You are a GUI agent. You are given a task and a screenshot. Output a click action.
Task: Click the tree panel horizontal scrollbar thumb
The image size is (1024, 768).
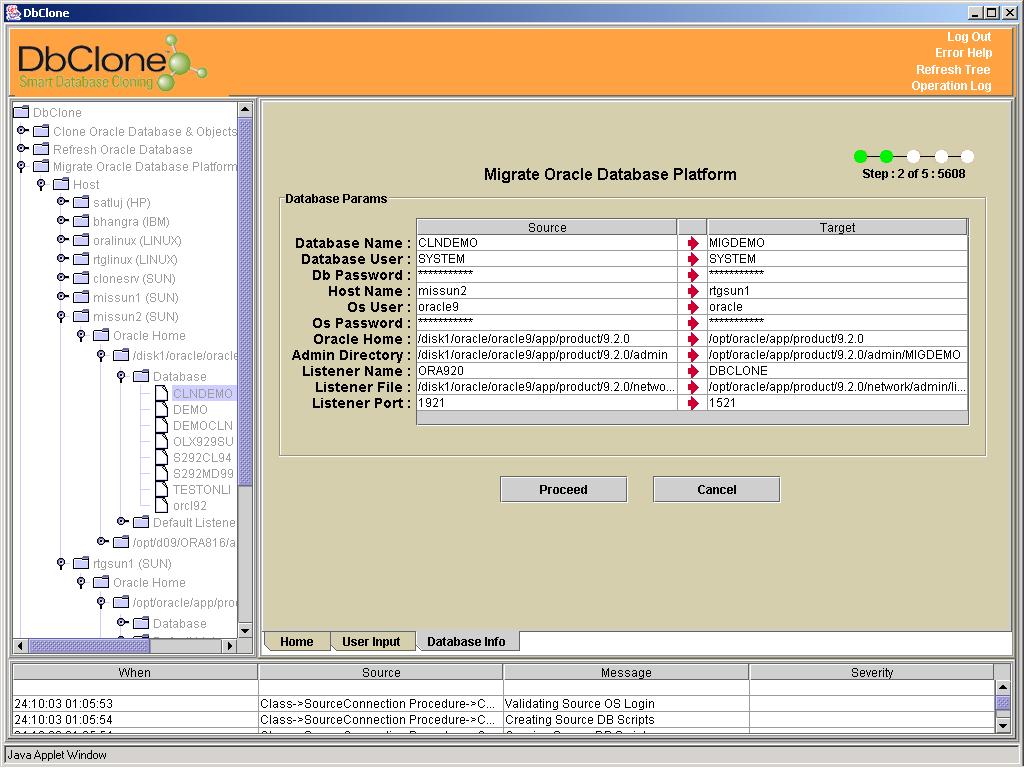click(x=89, y=646)
